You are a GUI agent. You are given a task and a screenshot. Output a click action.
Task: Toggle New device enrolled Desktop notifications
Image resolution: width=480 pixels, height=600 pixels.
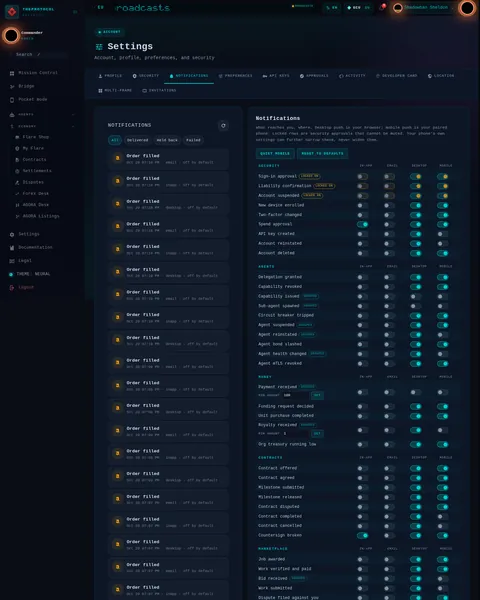[416, 205]
